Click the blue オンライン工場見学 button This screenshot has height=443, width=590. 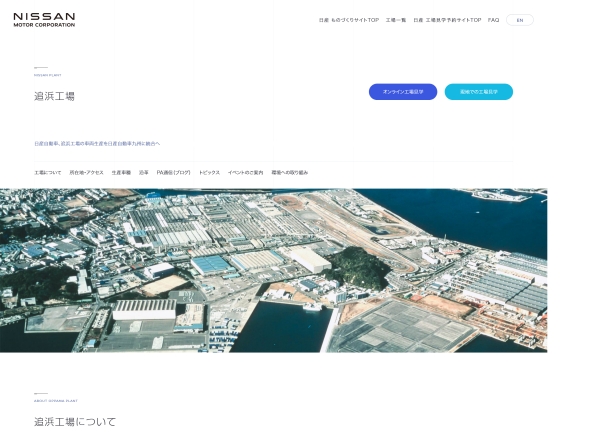coord(403,92)
